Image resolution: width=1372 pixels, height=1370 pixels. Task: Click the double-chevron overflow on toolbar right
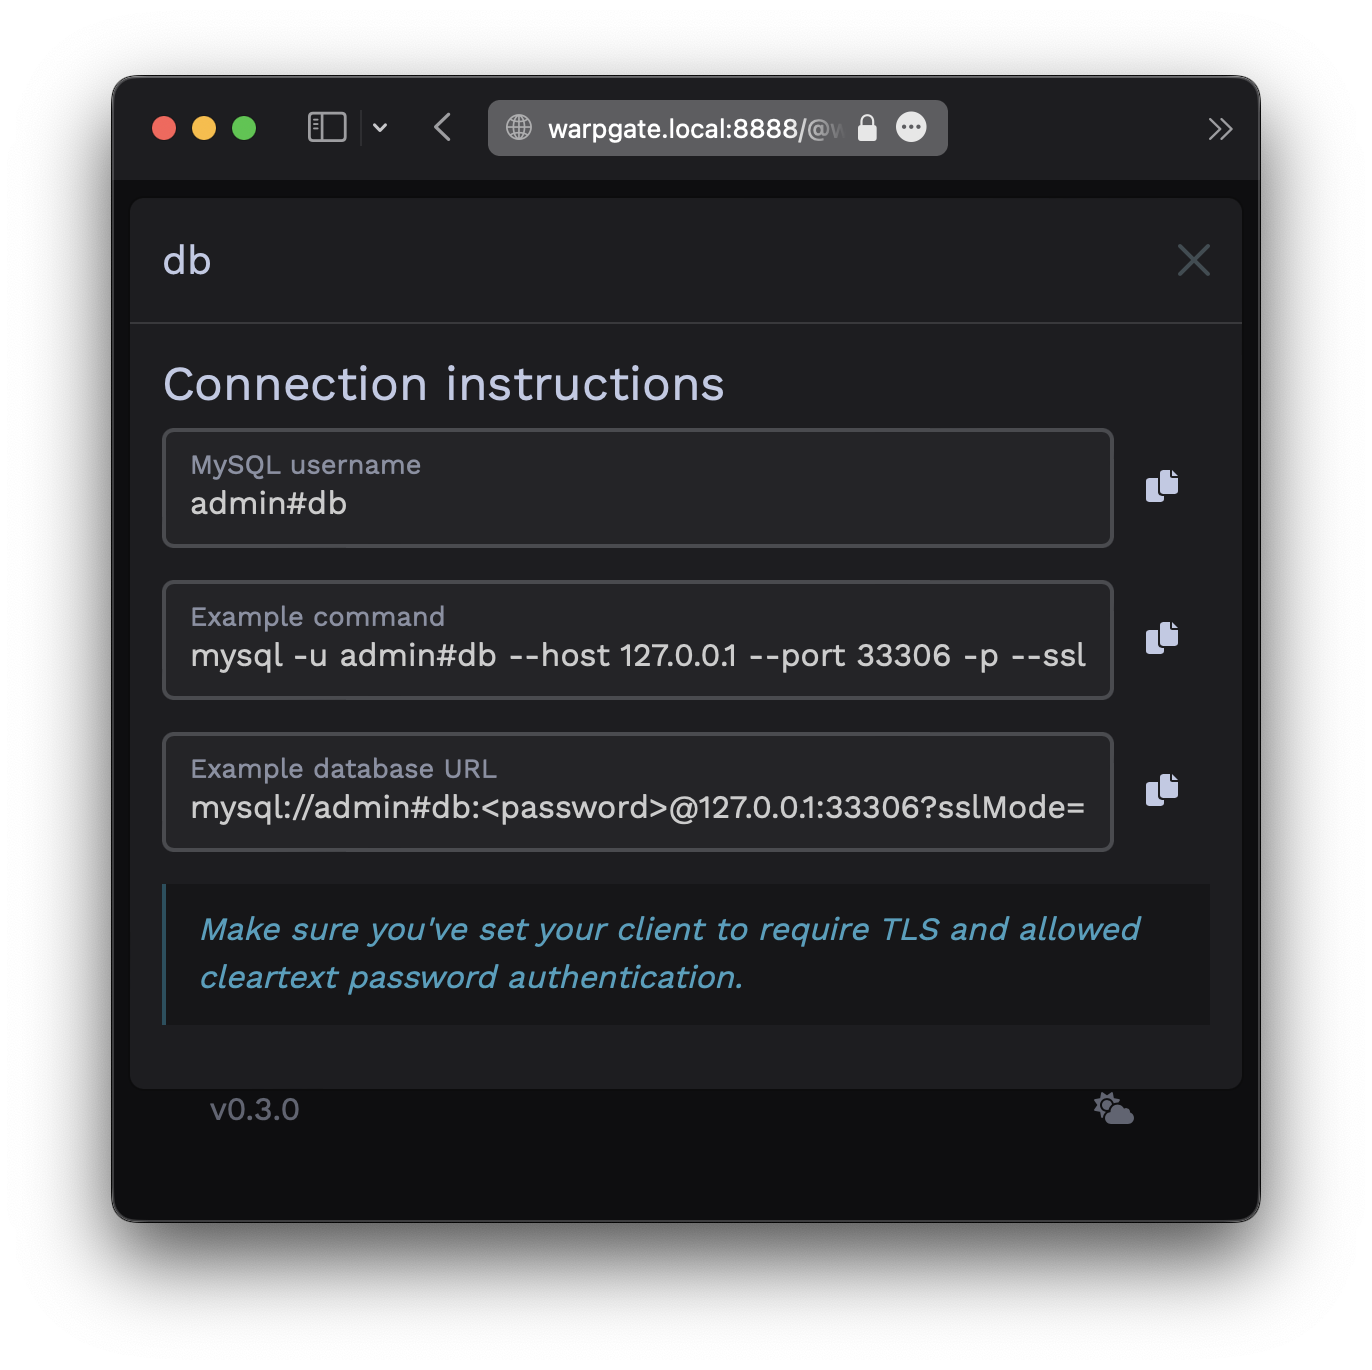1220,127
